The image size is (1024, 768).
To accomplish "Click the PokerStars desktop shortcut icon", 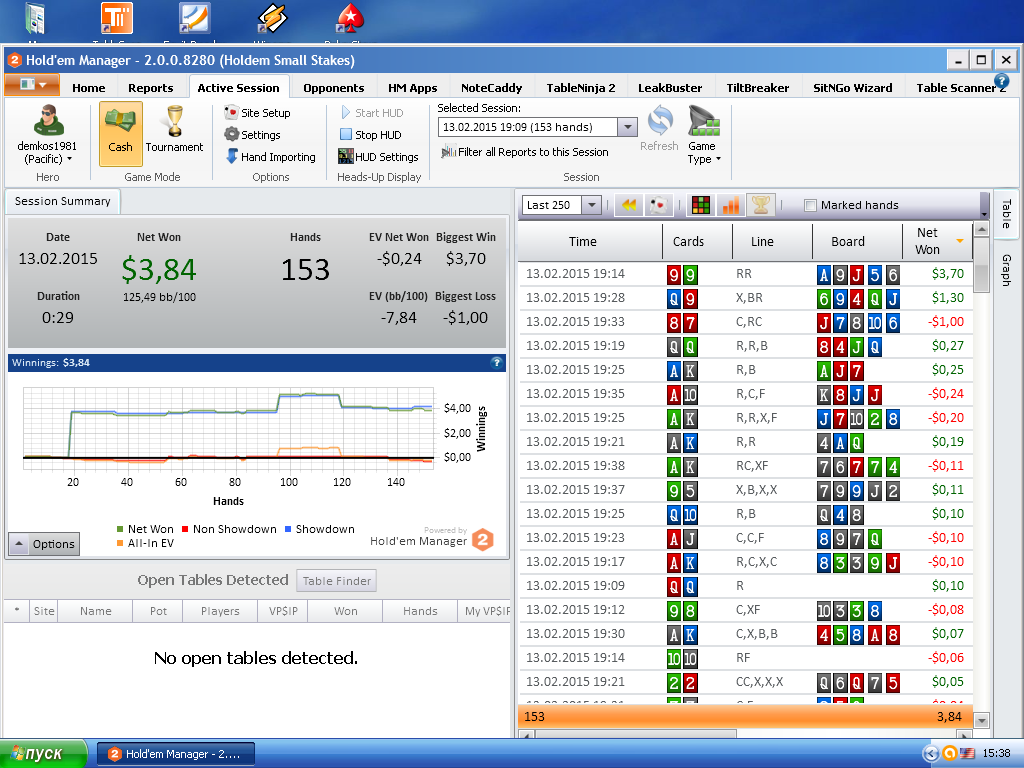I will 351,18.
